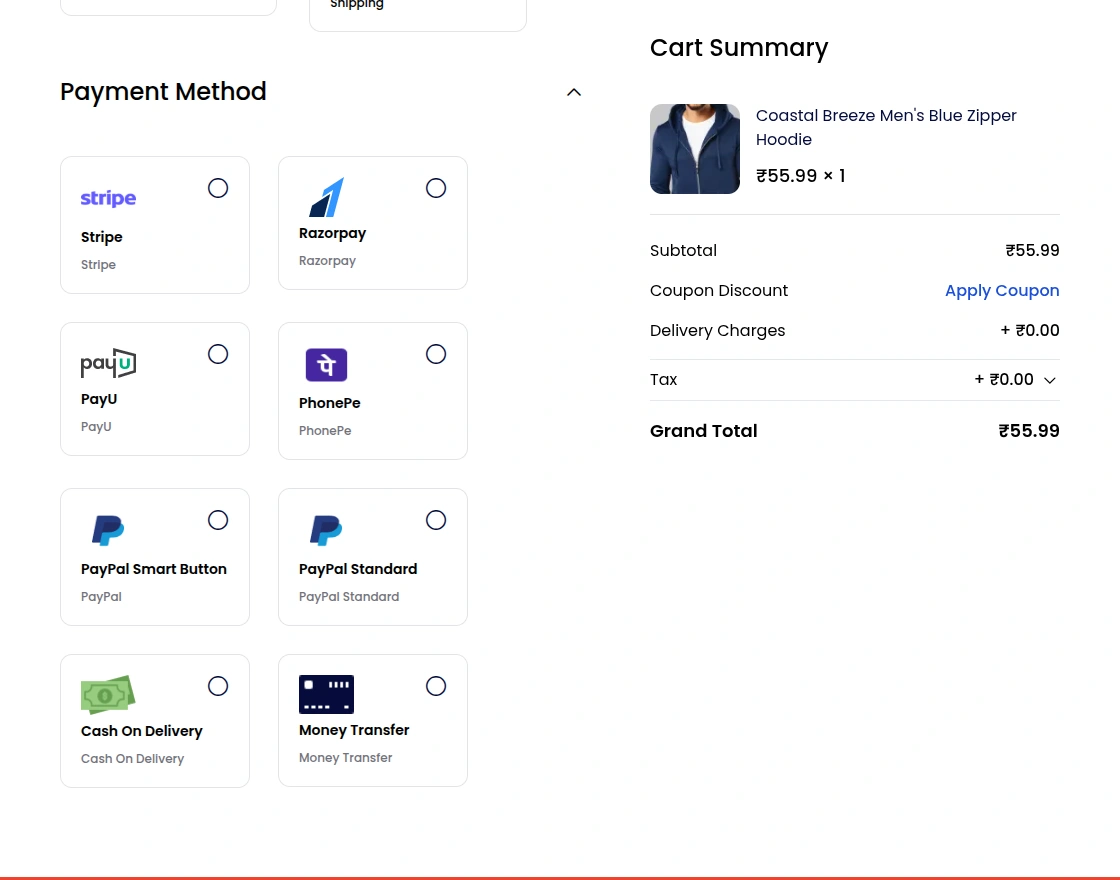Viewport: 1120px width, 880px height.
Task: Expand the Tax breakdown chevron
Action: tap(1049, 380)
